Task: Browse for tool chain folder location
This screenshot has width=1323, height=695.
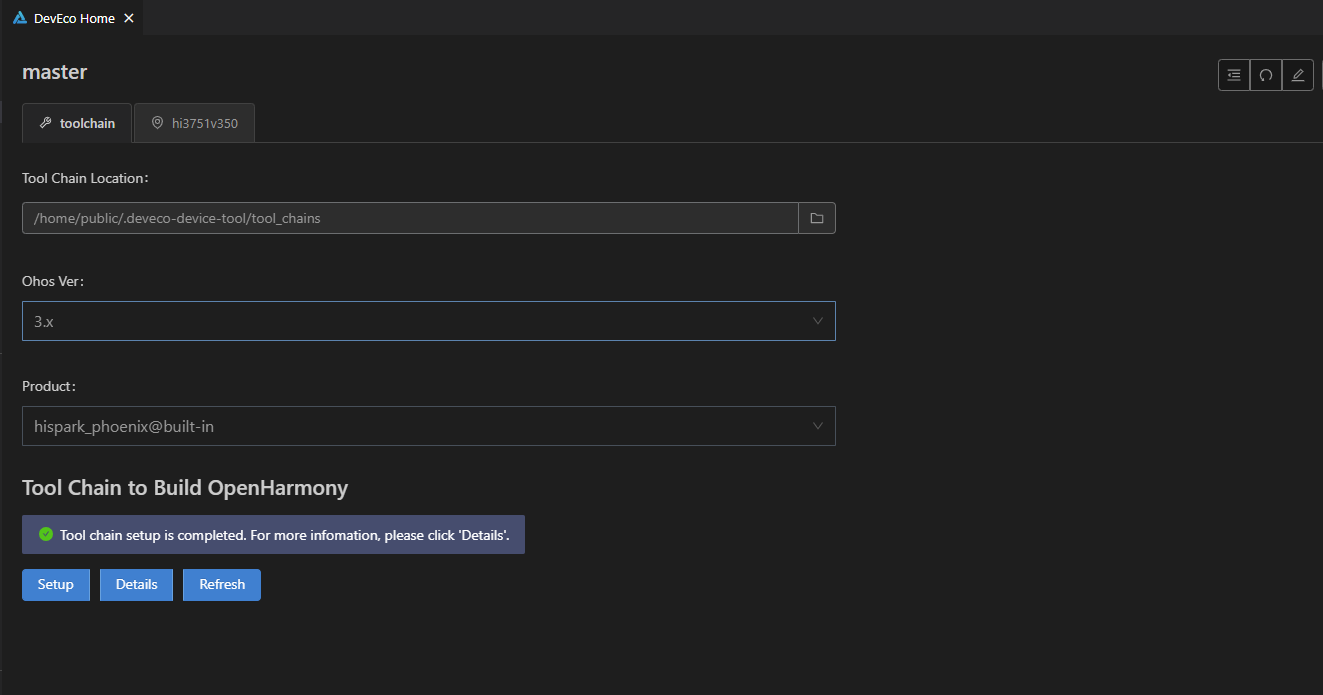Action: tap(817, 218)
